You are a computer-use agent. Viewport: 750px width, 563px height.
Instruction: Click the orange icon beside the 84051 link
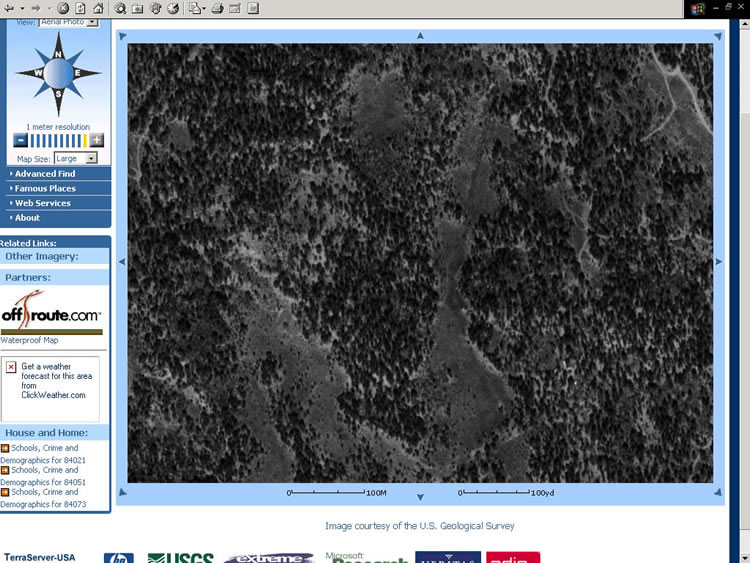pos(5,470)
